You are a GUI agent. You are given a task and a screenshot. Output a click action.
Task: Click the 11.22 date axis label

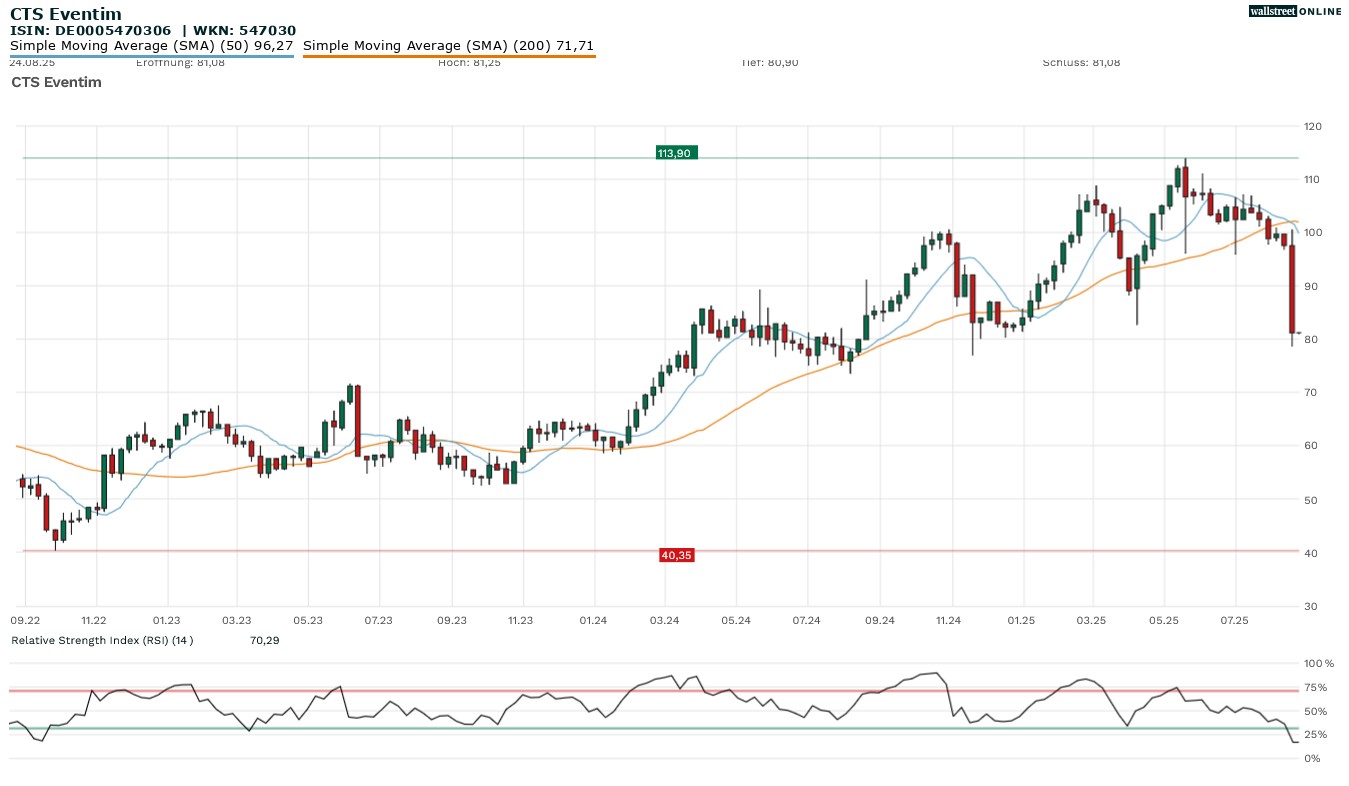[x=94, y=621]
